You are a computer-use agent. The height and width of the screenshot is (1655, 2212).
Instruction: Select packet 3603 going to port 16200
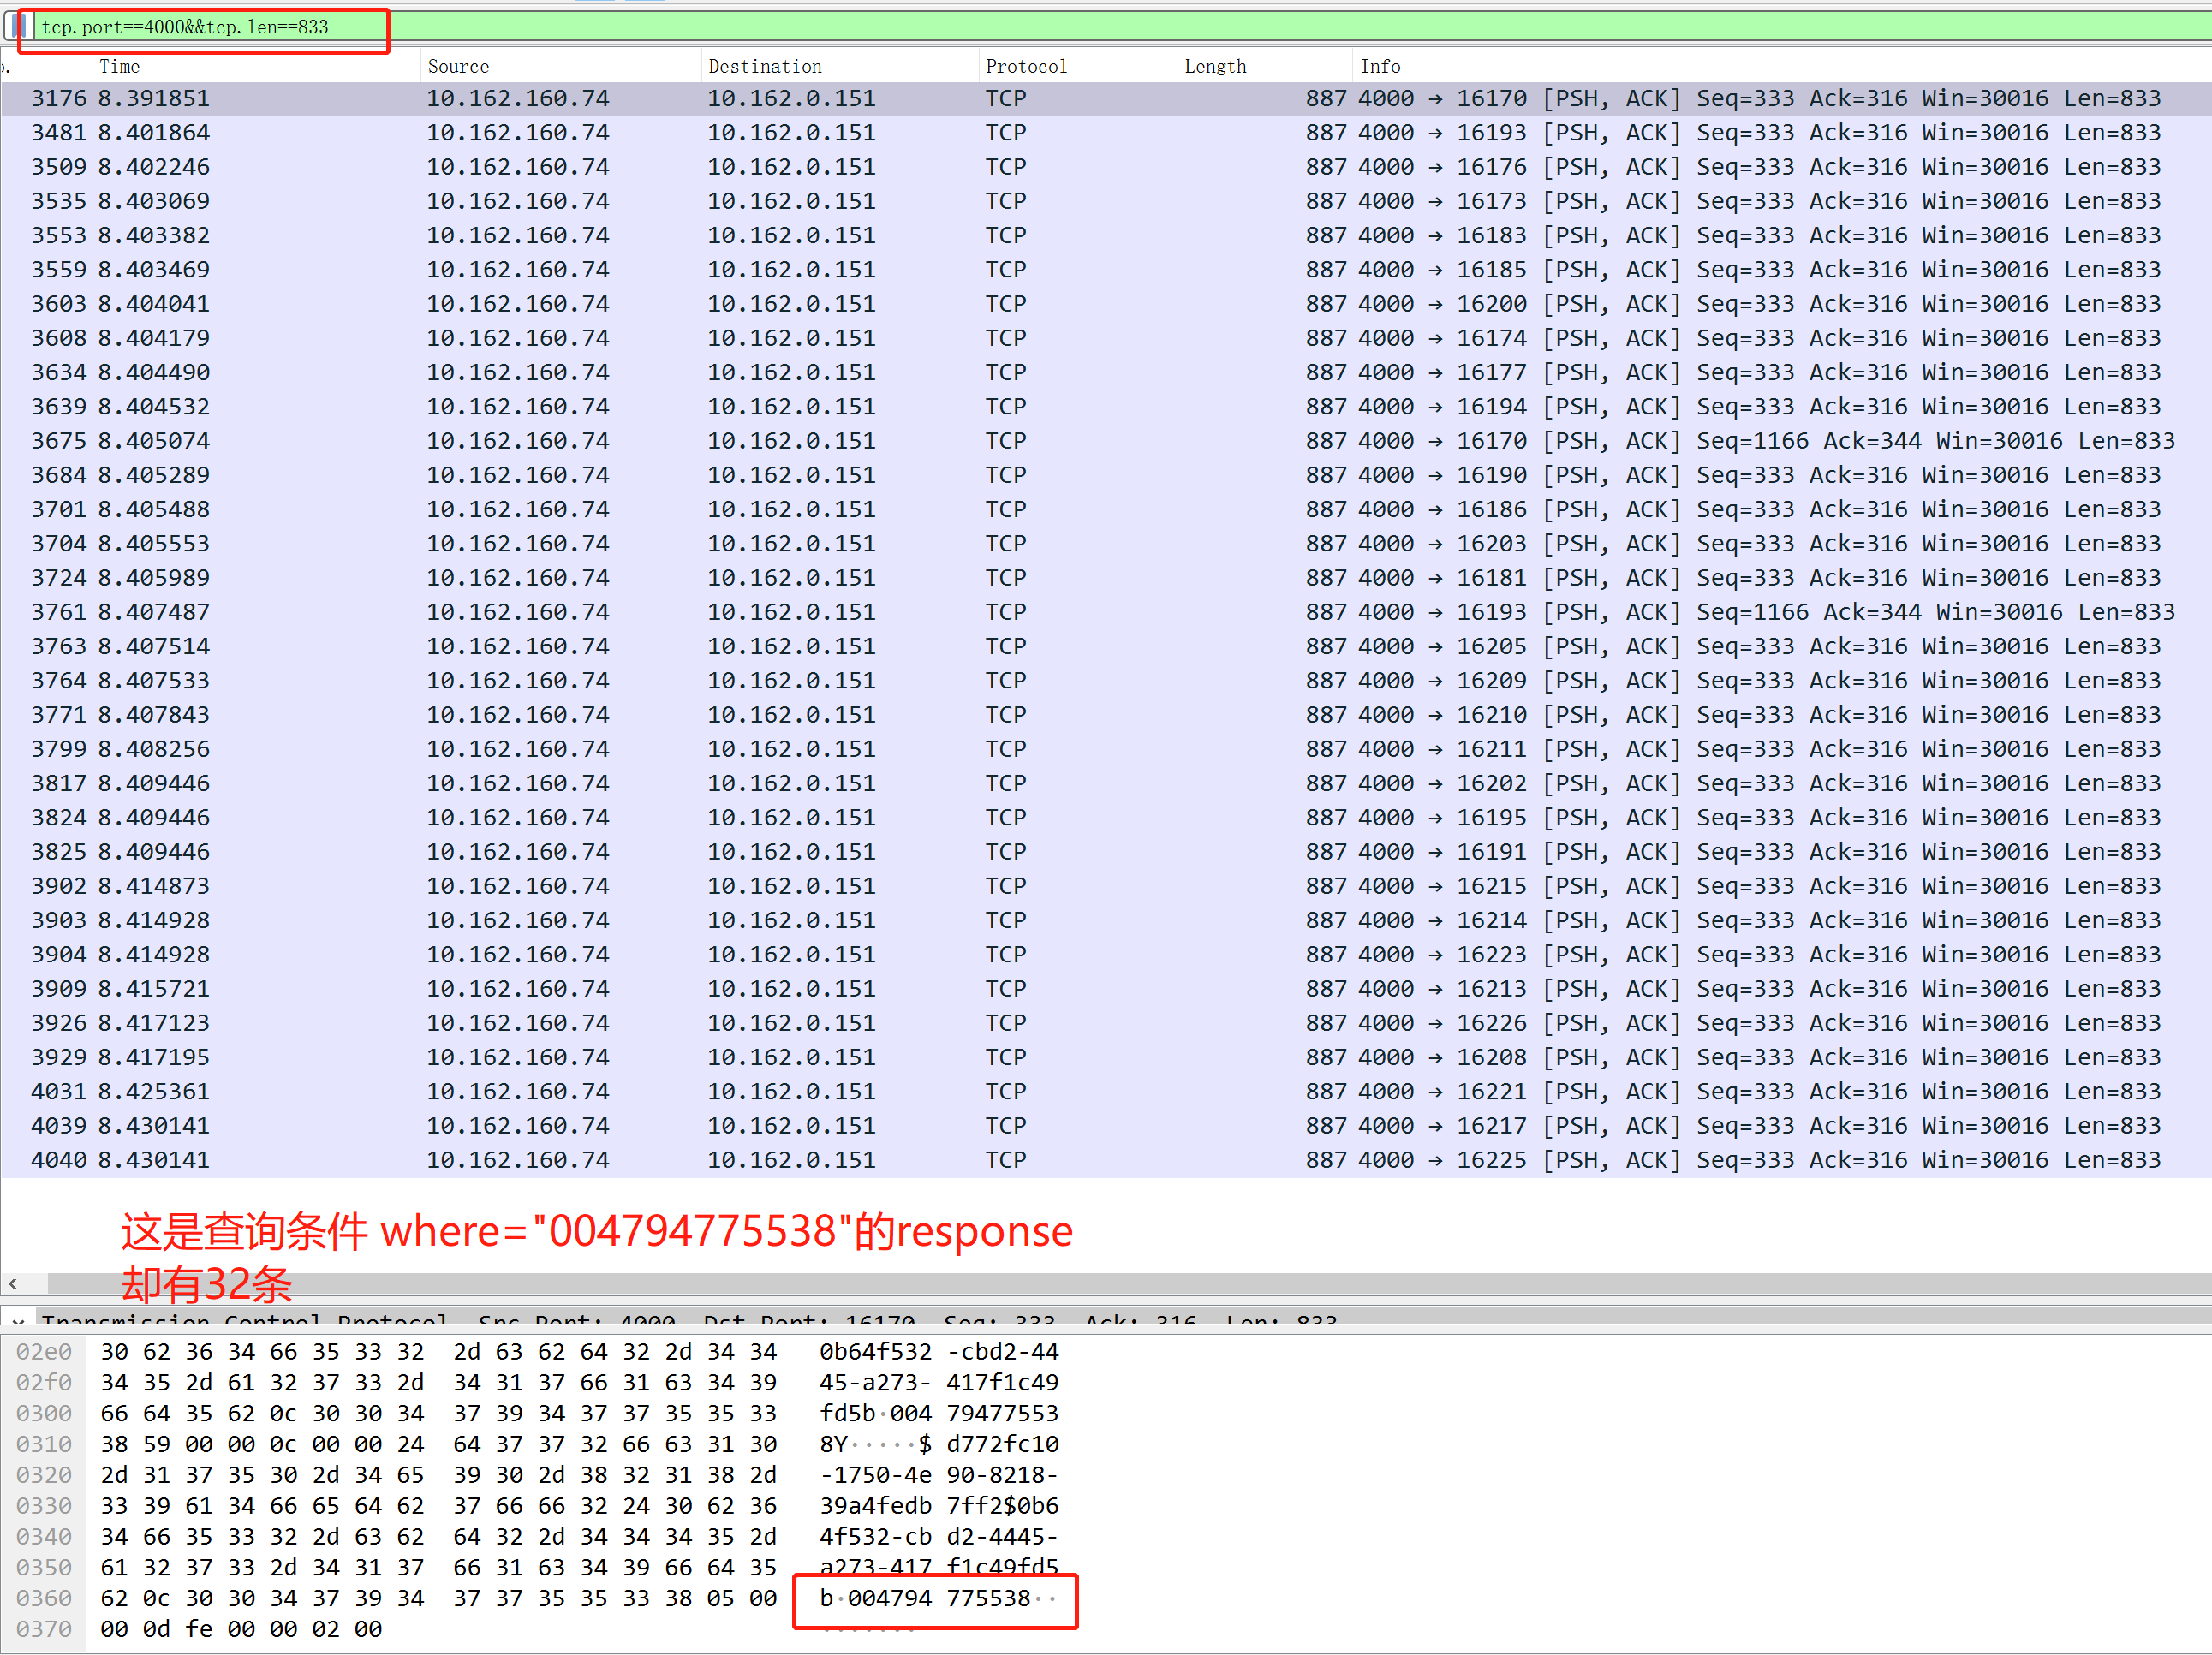pyautogui.click(x=1106, y=304)
